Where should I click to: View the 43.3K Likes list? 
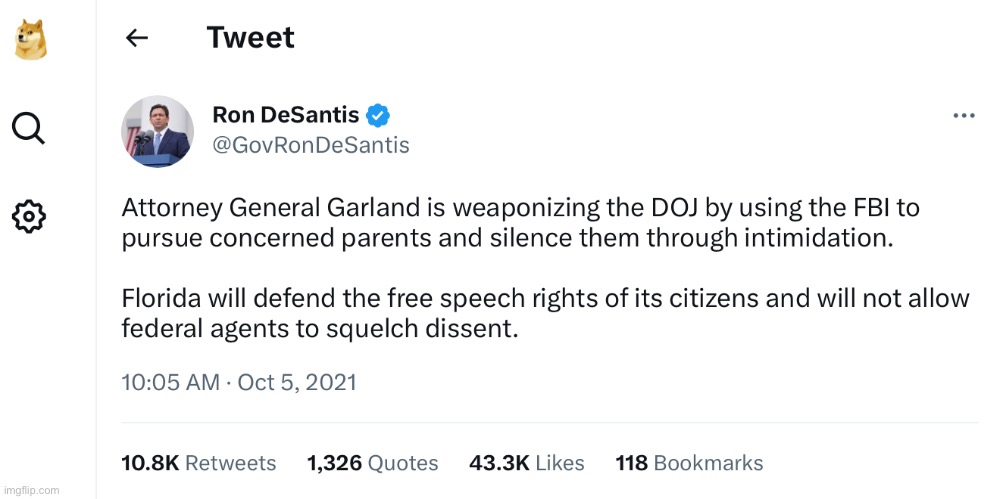pos(526,463)
